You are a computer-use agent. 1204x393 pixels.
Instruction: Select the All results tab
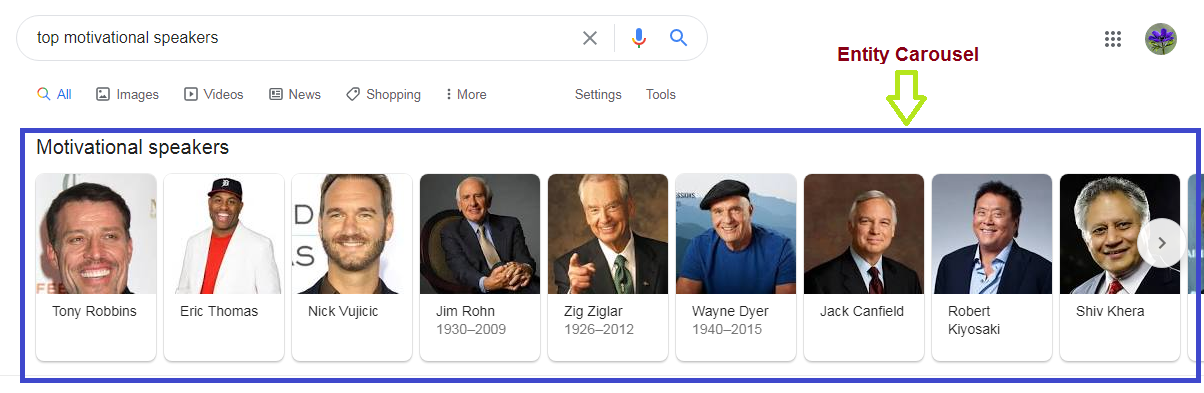pyautogui.click(x=54, y=94)
